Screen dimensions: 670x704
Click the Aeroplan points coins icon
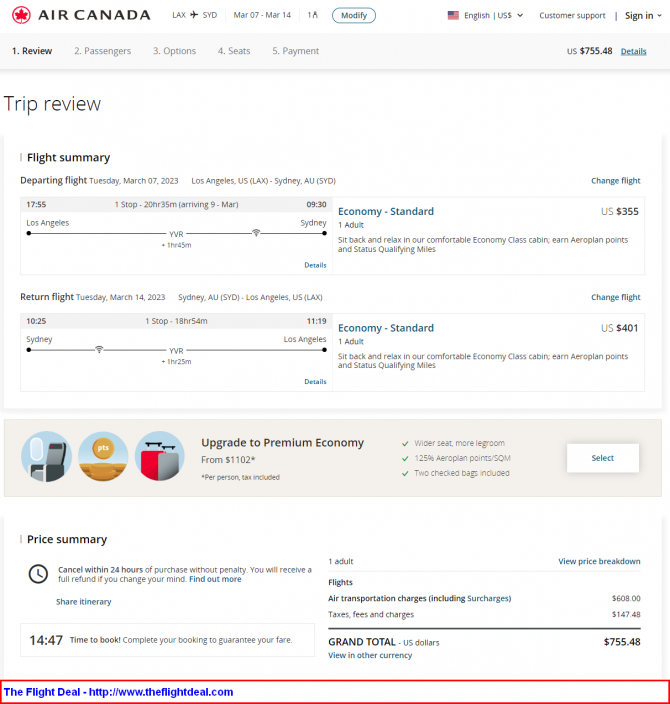click(x=103, y=457)
